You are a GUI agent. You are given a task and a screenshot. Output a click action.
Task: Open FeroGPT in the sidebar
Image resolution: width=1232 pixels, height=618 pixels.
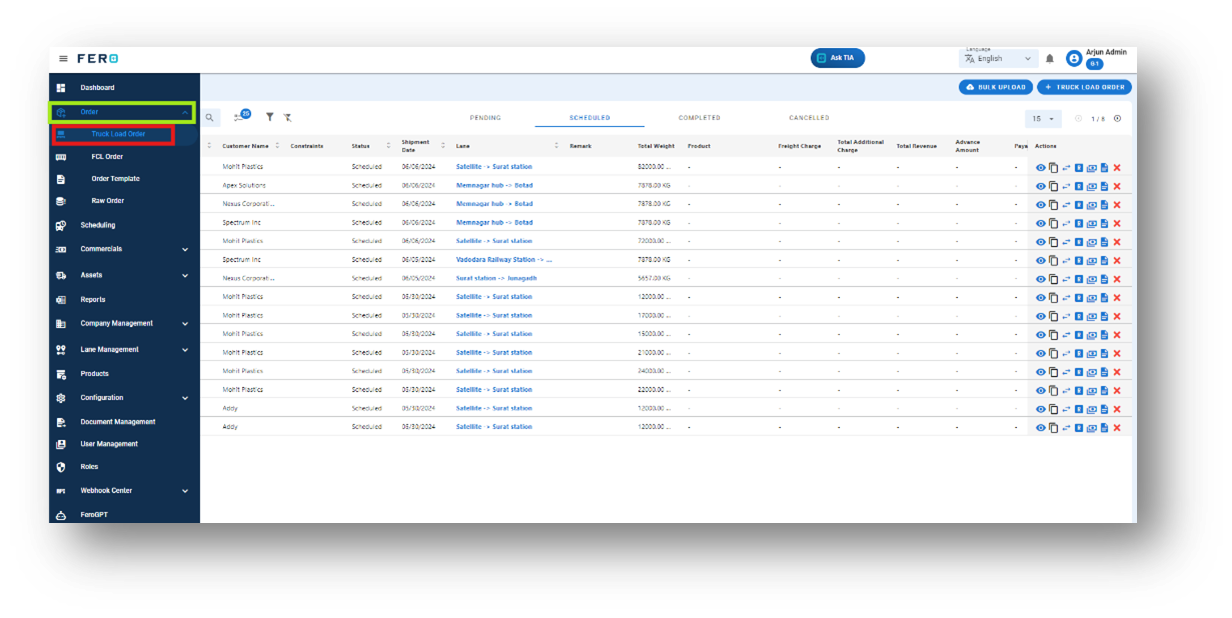click(x=94, y=514)
